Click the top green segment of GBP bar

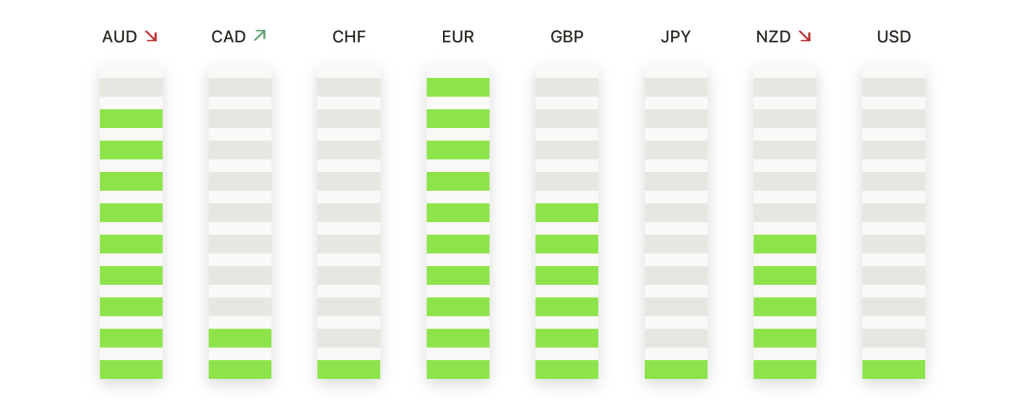567,212
